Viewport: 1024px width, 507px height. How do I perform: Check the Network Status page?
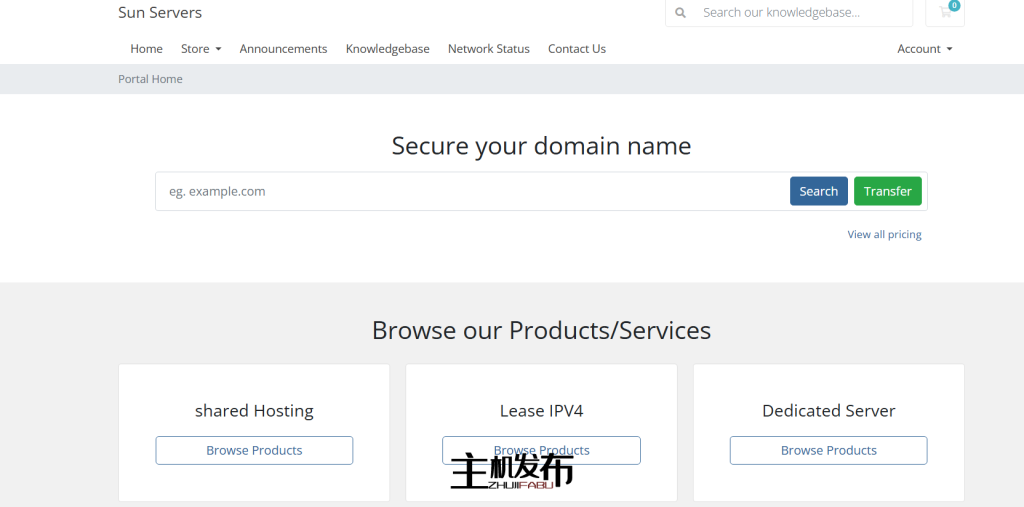[488, 49]
